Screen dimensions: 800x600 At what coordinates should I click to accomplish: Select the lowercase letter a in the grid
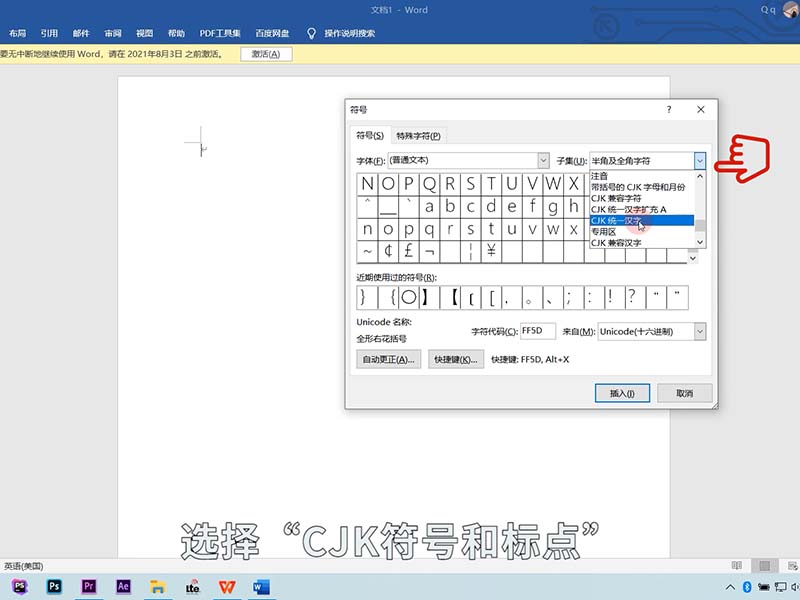tap(430, 206)
